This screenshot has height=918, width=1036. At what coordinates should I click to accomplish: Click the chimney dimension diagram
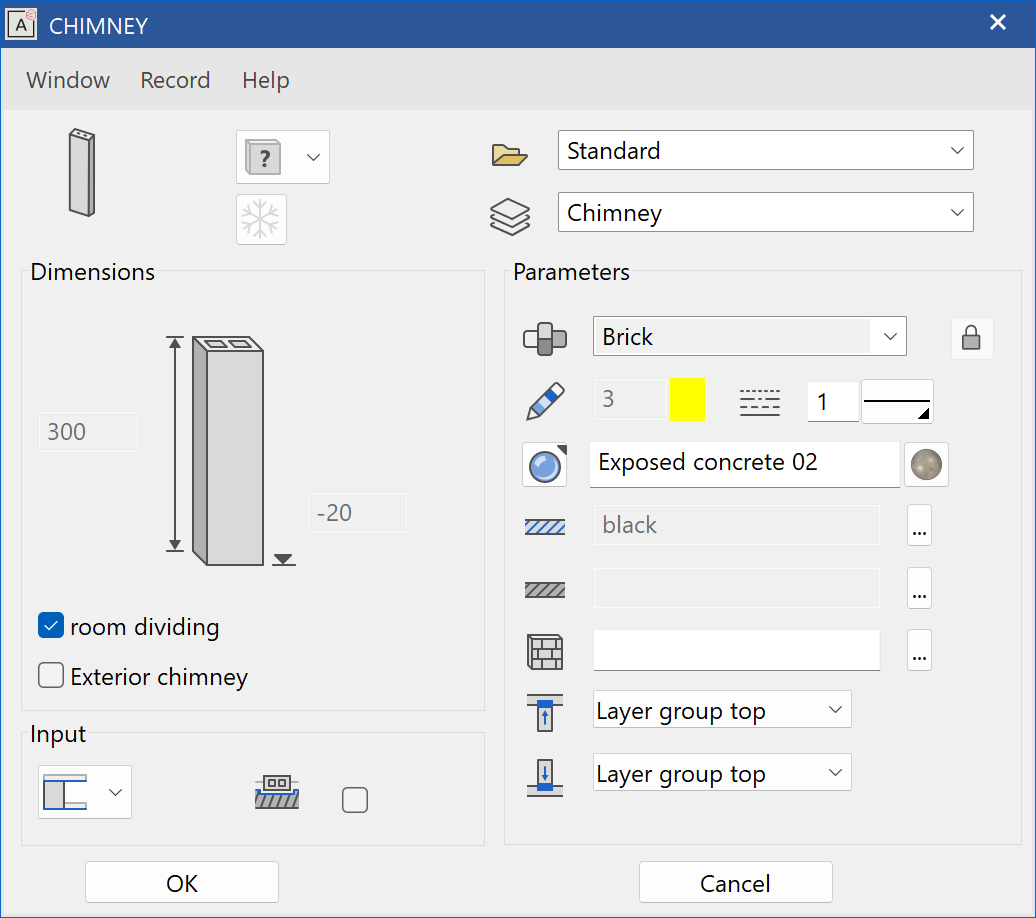(x=228, y=451)
